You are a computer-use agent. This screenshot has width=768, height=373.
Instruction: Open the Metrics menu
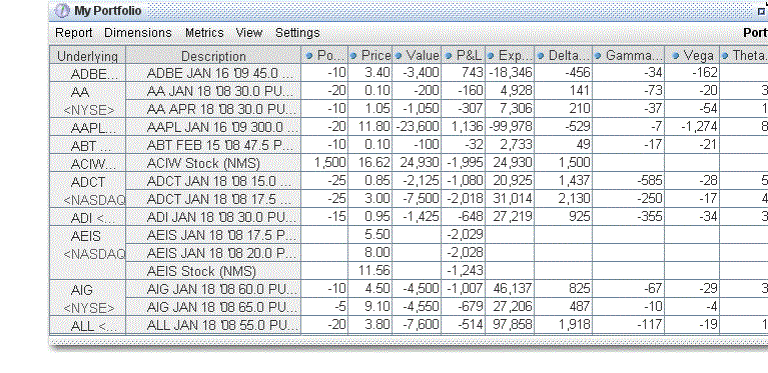(204, 33)
